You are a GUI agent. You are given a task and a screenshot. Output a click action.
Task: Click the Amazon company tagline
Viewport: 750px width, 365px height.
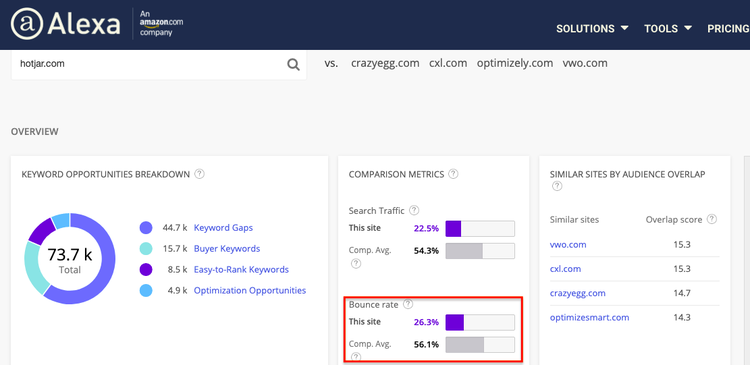pos(161,23)
